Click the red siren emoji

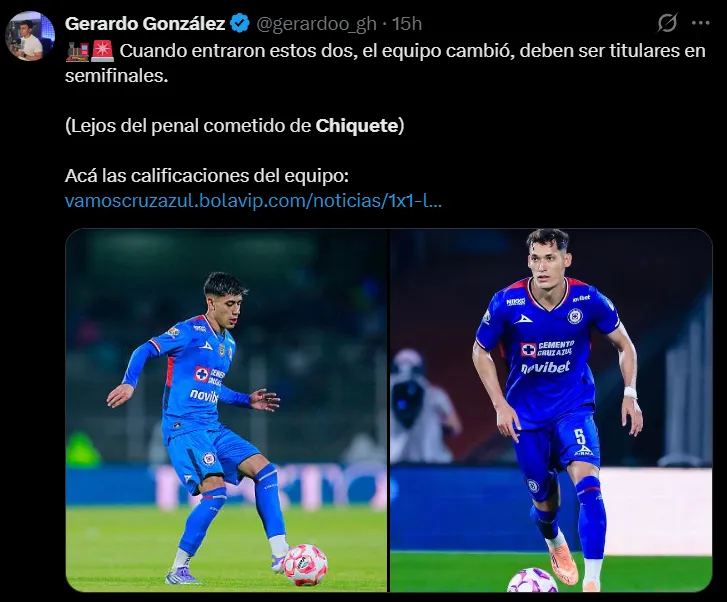click(102, 51)
